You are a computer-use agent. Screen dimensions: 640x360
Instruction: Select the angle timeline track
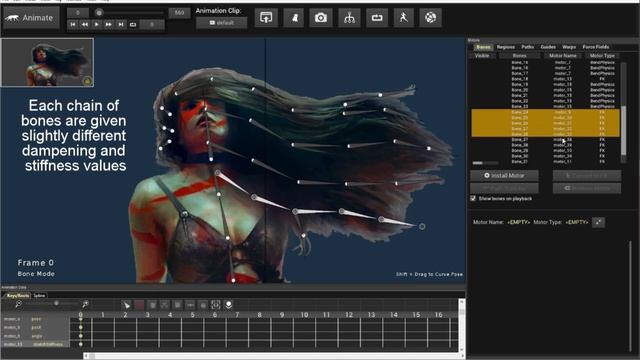[x=36, y=336]
